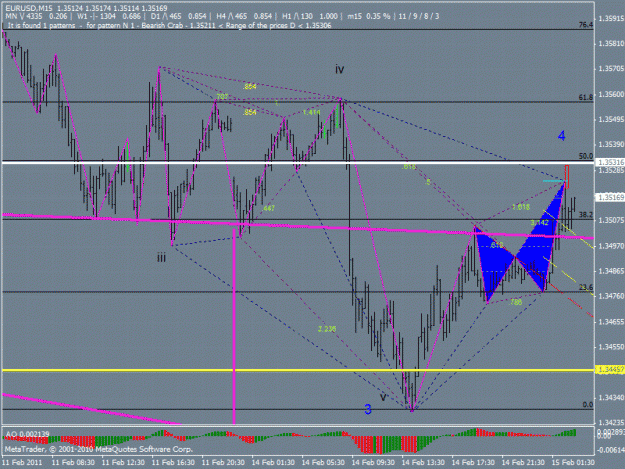The image size is (625, 469).
Task: Click the 1.34340 price axis label
Action: click(x=611, y=398)
